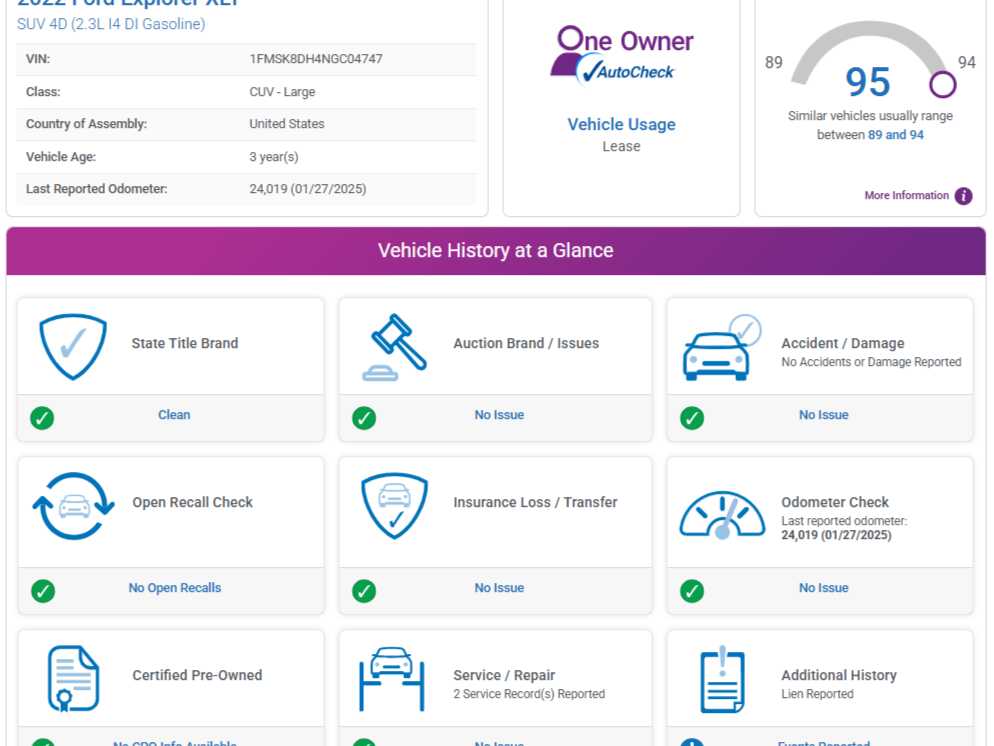Click the Odometer Check card odometer reading
This screenshot has height=746, width=994.
(836, 535)
